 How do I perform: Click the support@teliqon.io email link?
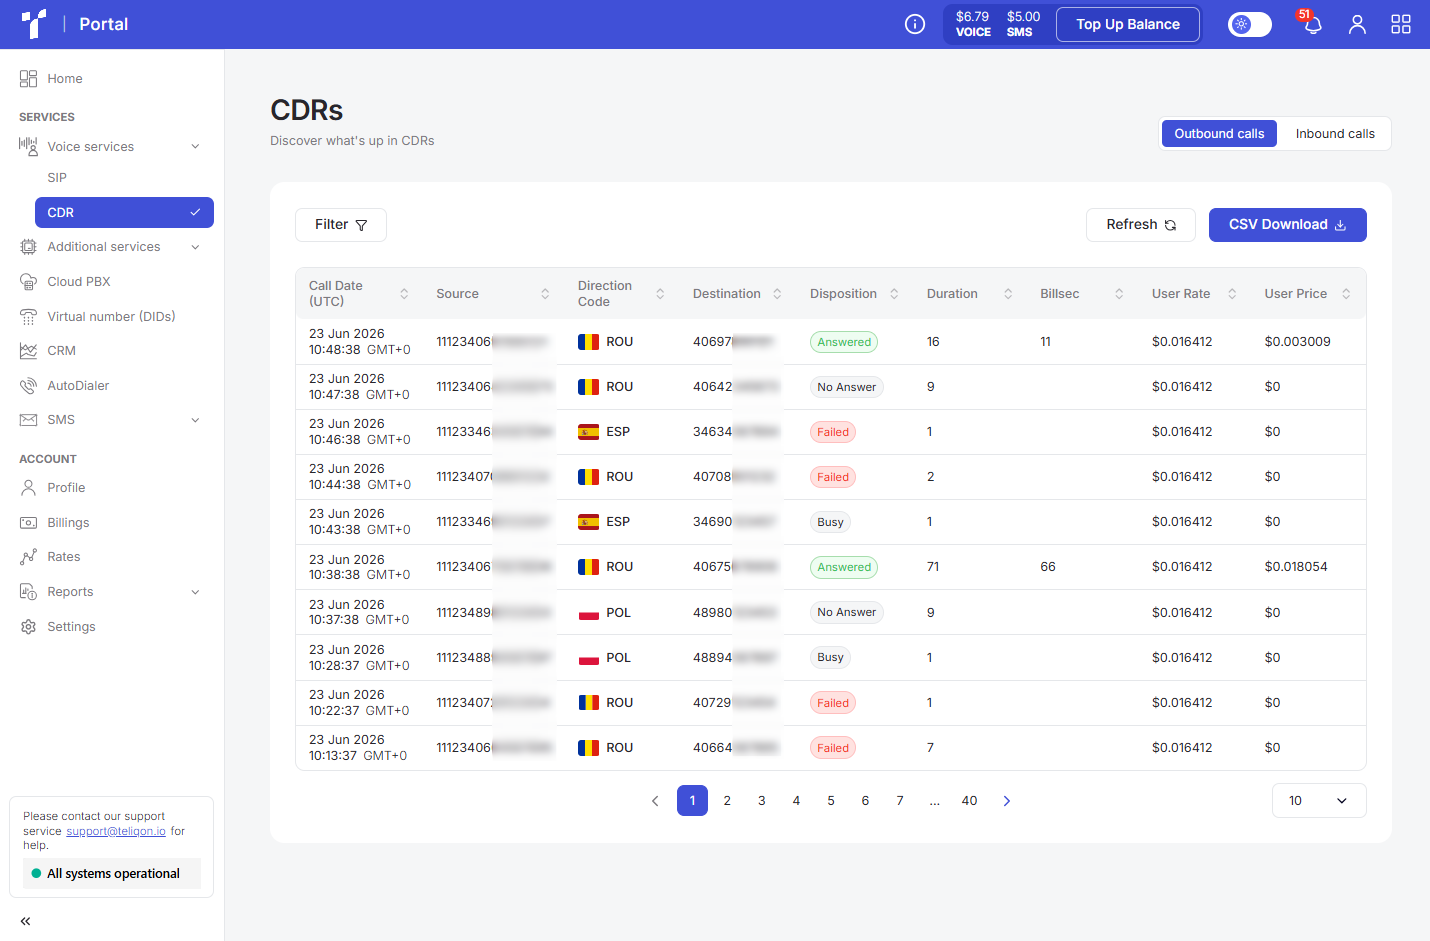(x=116, y=832)
